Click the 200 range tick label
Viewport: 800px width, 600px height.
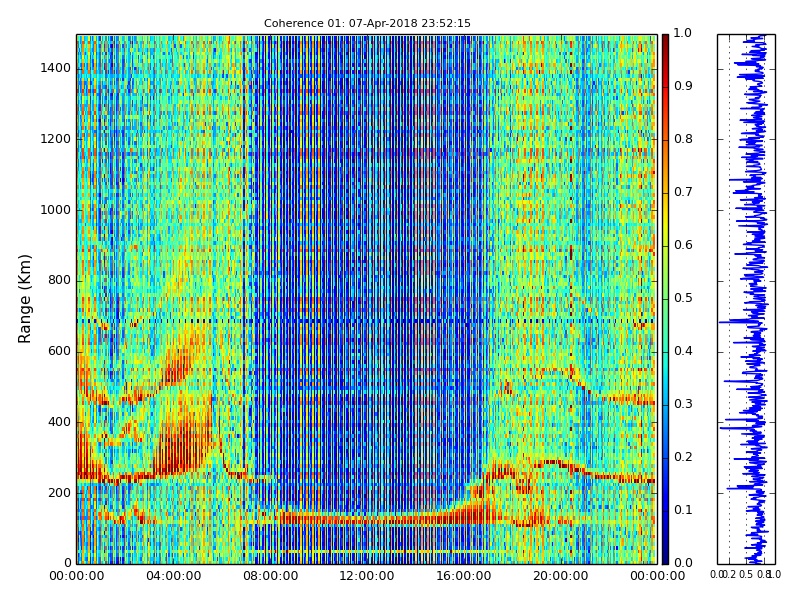[59, 493]
